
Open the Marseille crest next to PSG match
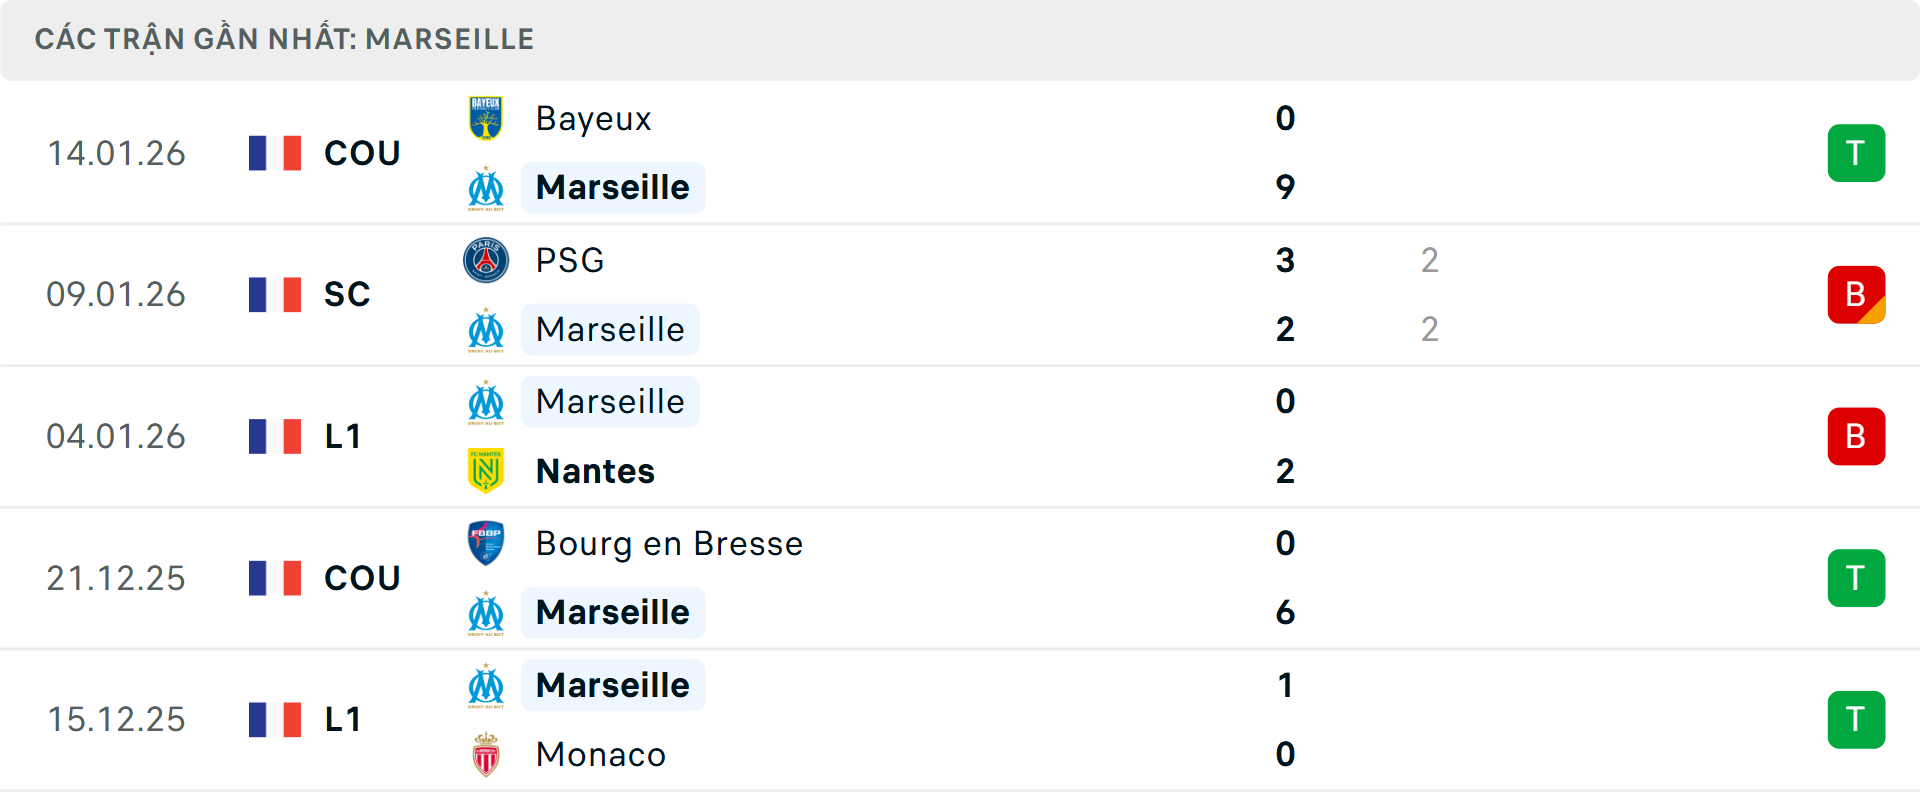486,330
